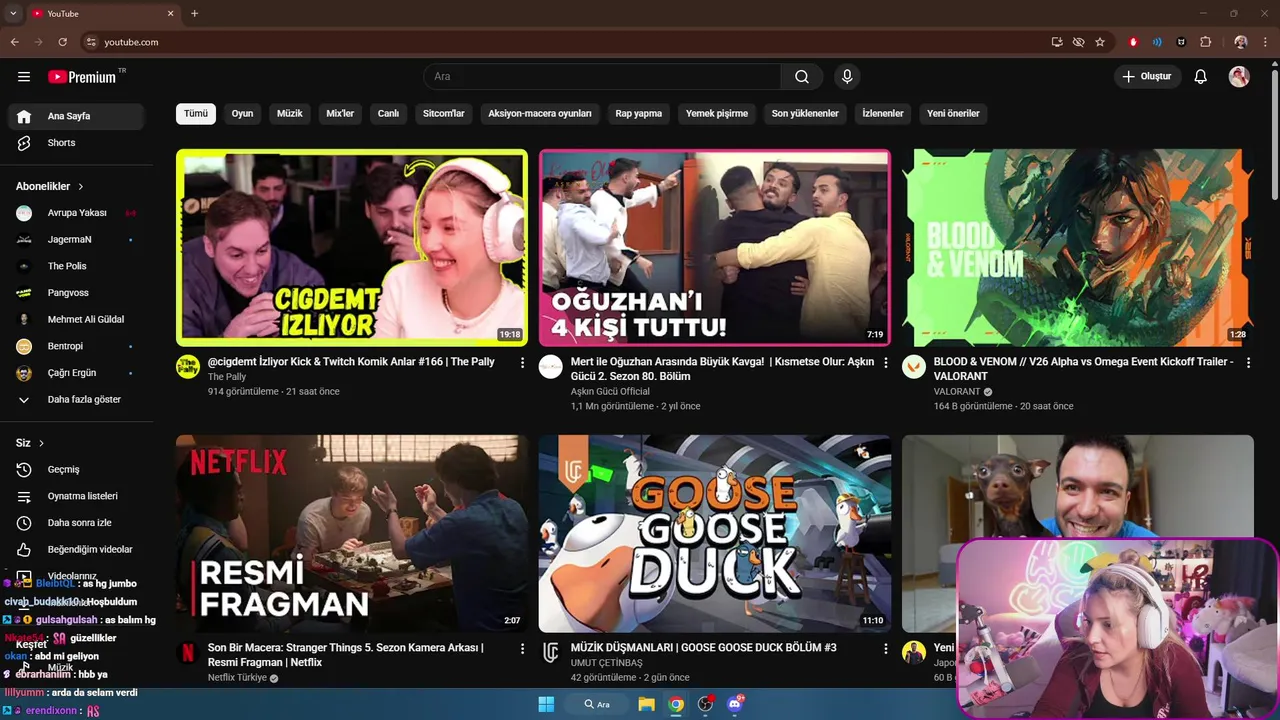Click the search magnifier button
The image size is (1280, 720).
coord(802,77)
